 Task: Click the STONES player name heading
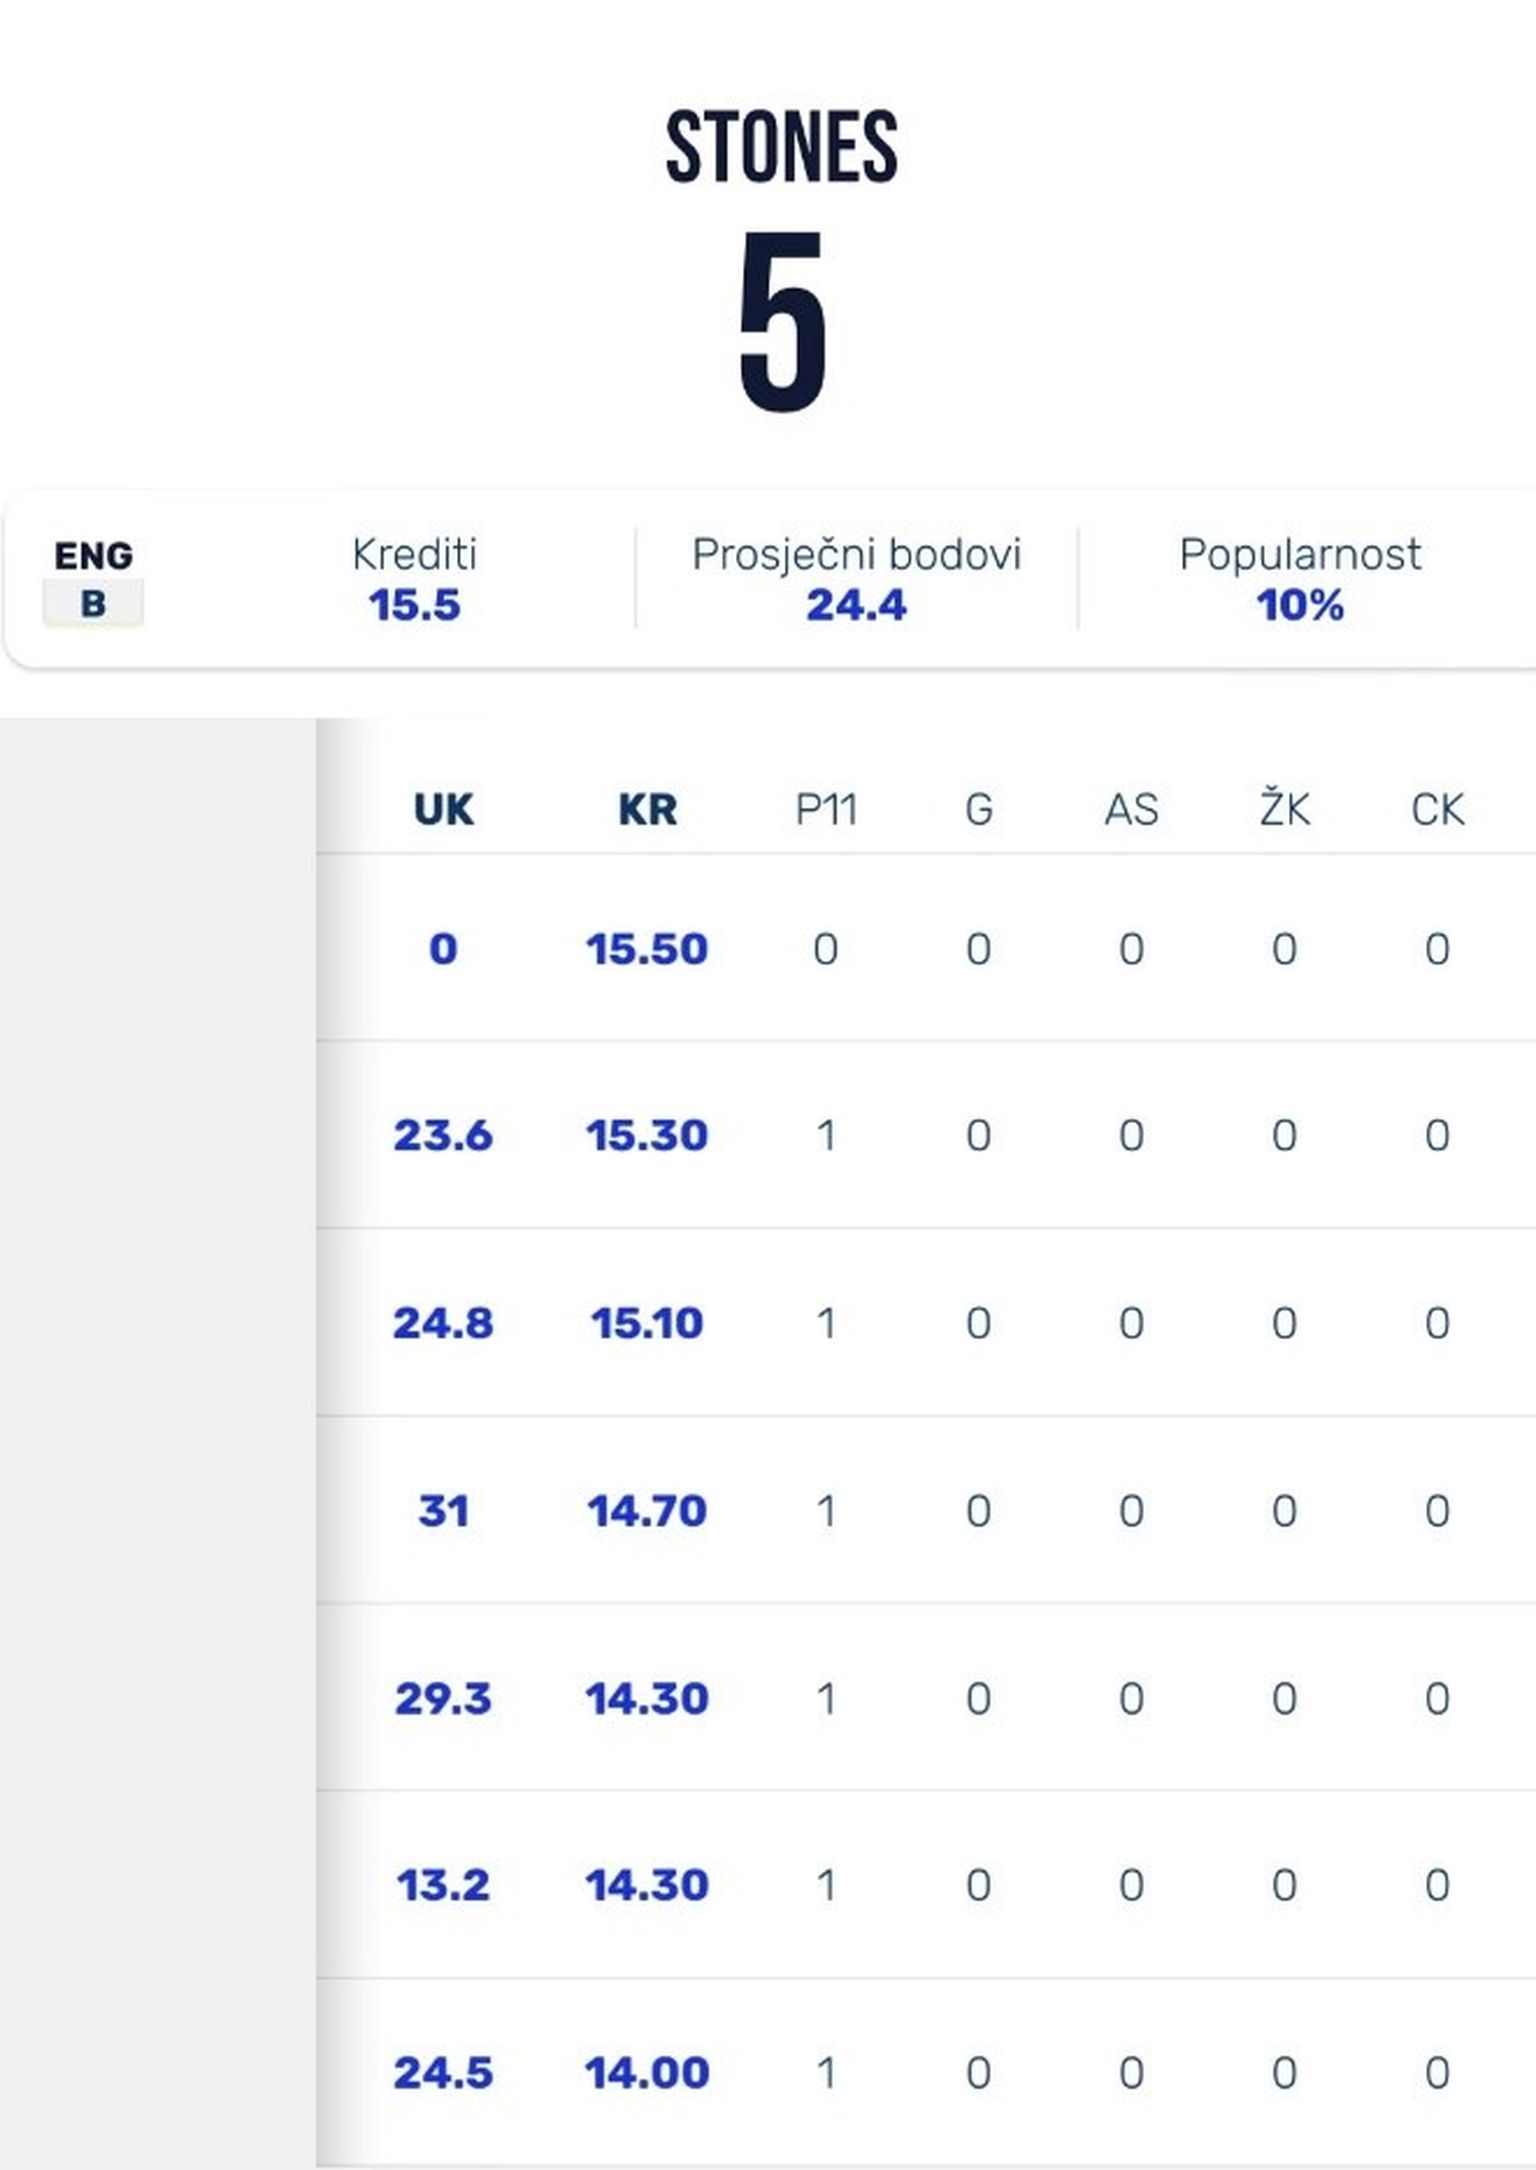point(781,148)
